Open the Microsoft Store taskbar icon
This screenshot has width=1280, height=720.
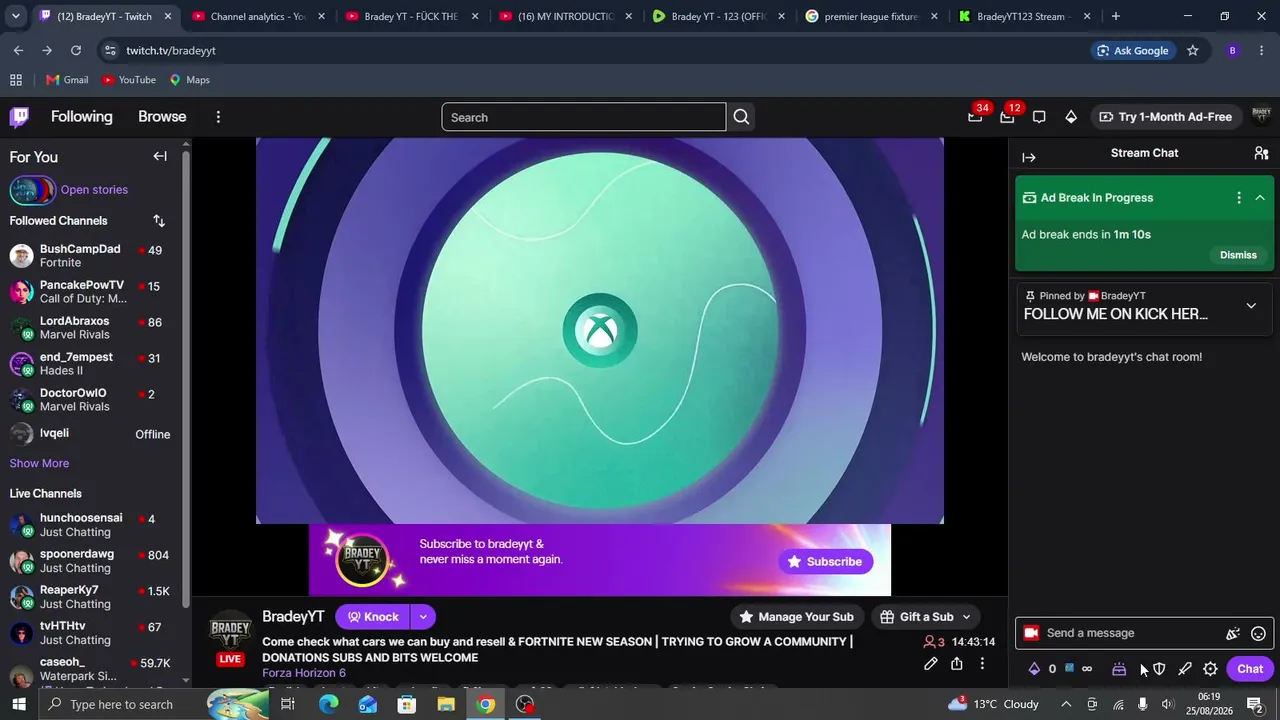[x=407, y=705]
